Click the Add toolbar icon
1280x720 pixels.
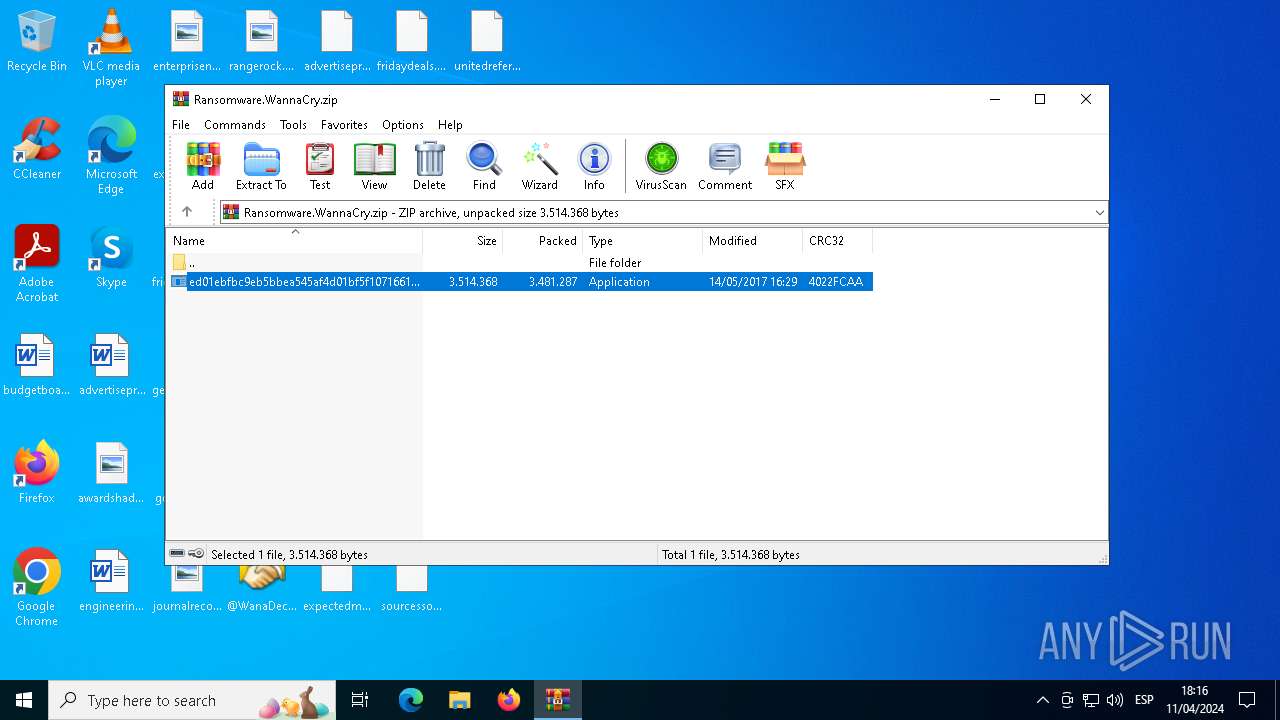coord(203,166)
